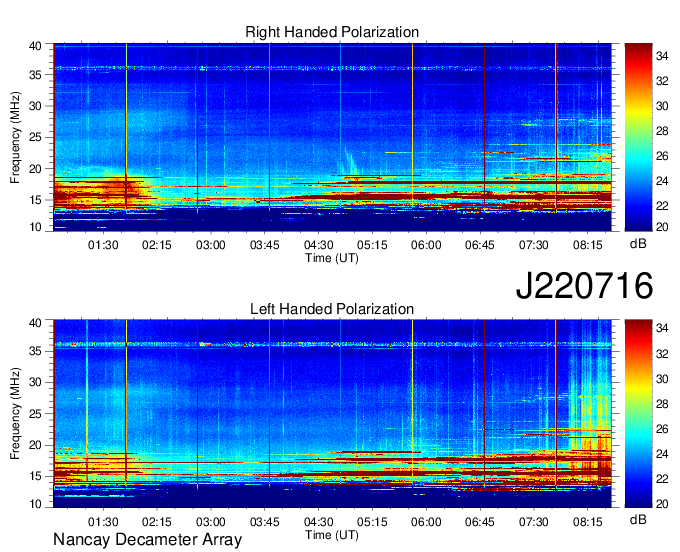680x552 pixels.
Task: Click the 25 MHz frequency tick of Right Handed plot
Action: (x=35, y=137)
